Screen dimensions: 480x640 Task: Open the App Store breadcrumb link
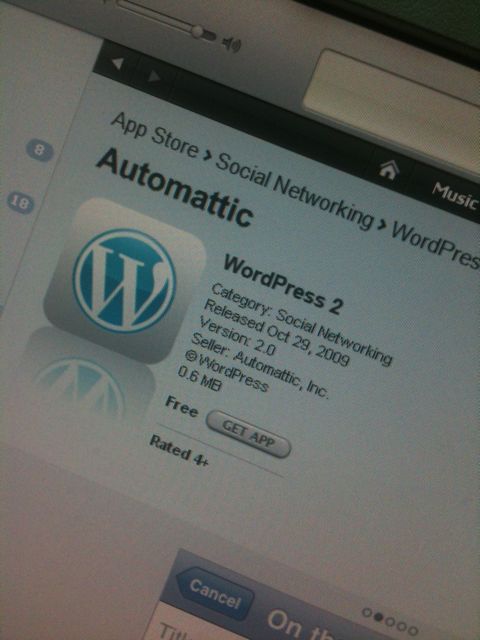pyautogui.click(x=155, y=136)
